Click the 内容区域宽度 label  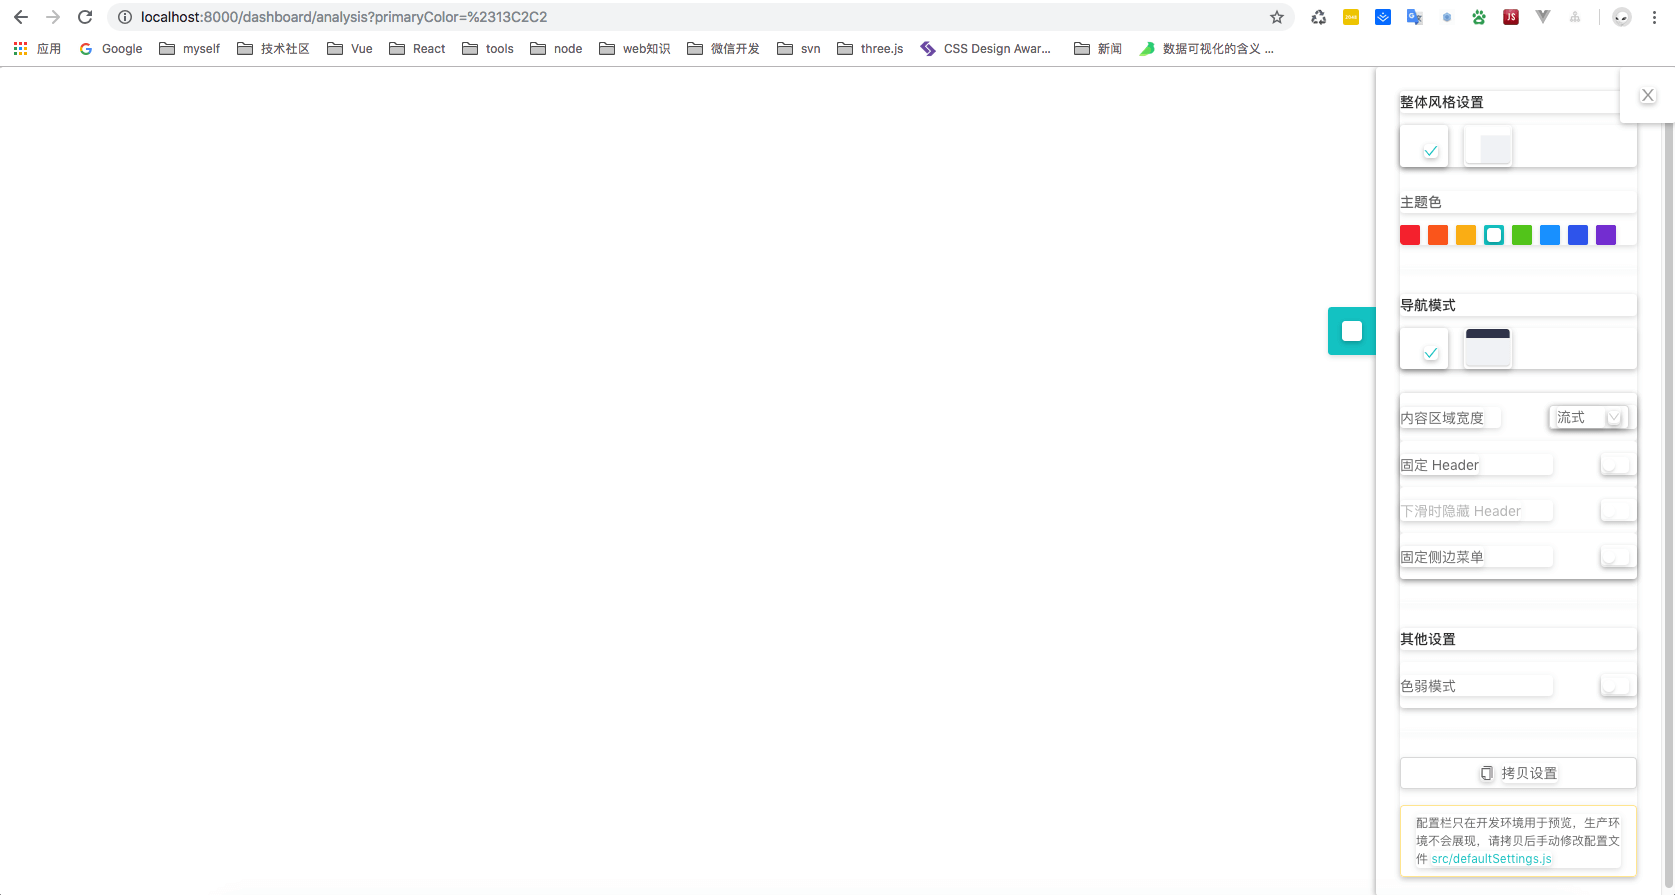1442,418
